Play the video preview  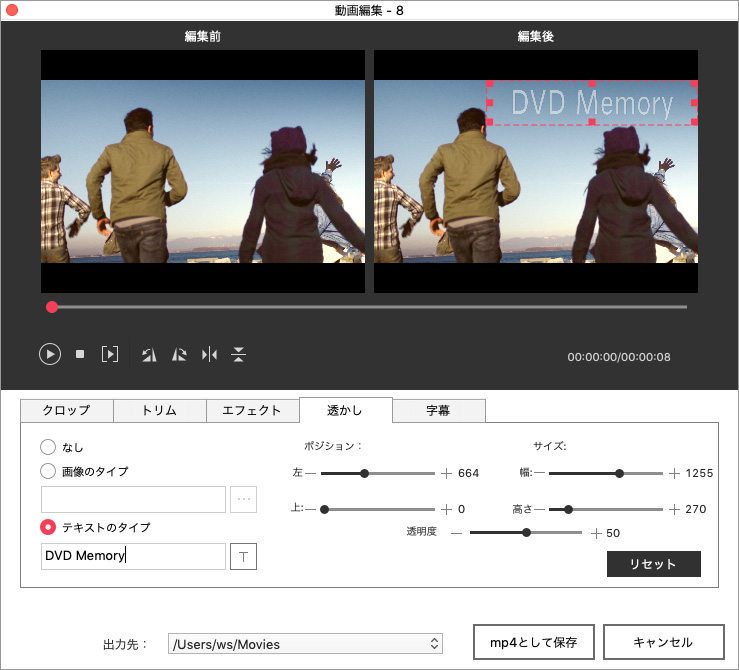click(50, 354)
